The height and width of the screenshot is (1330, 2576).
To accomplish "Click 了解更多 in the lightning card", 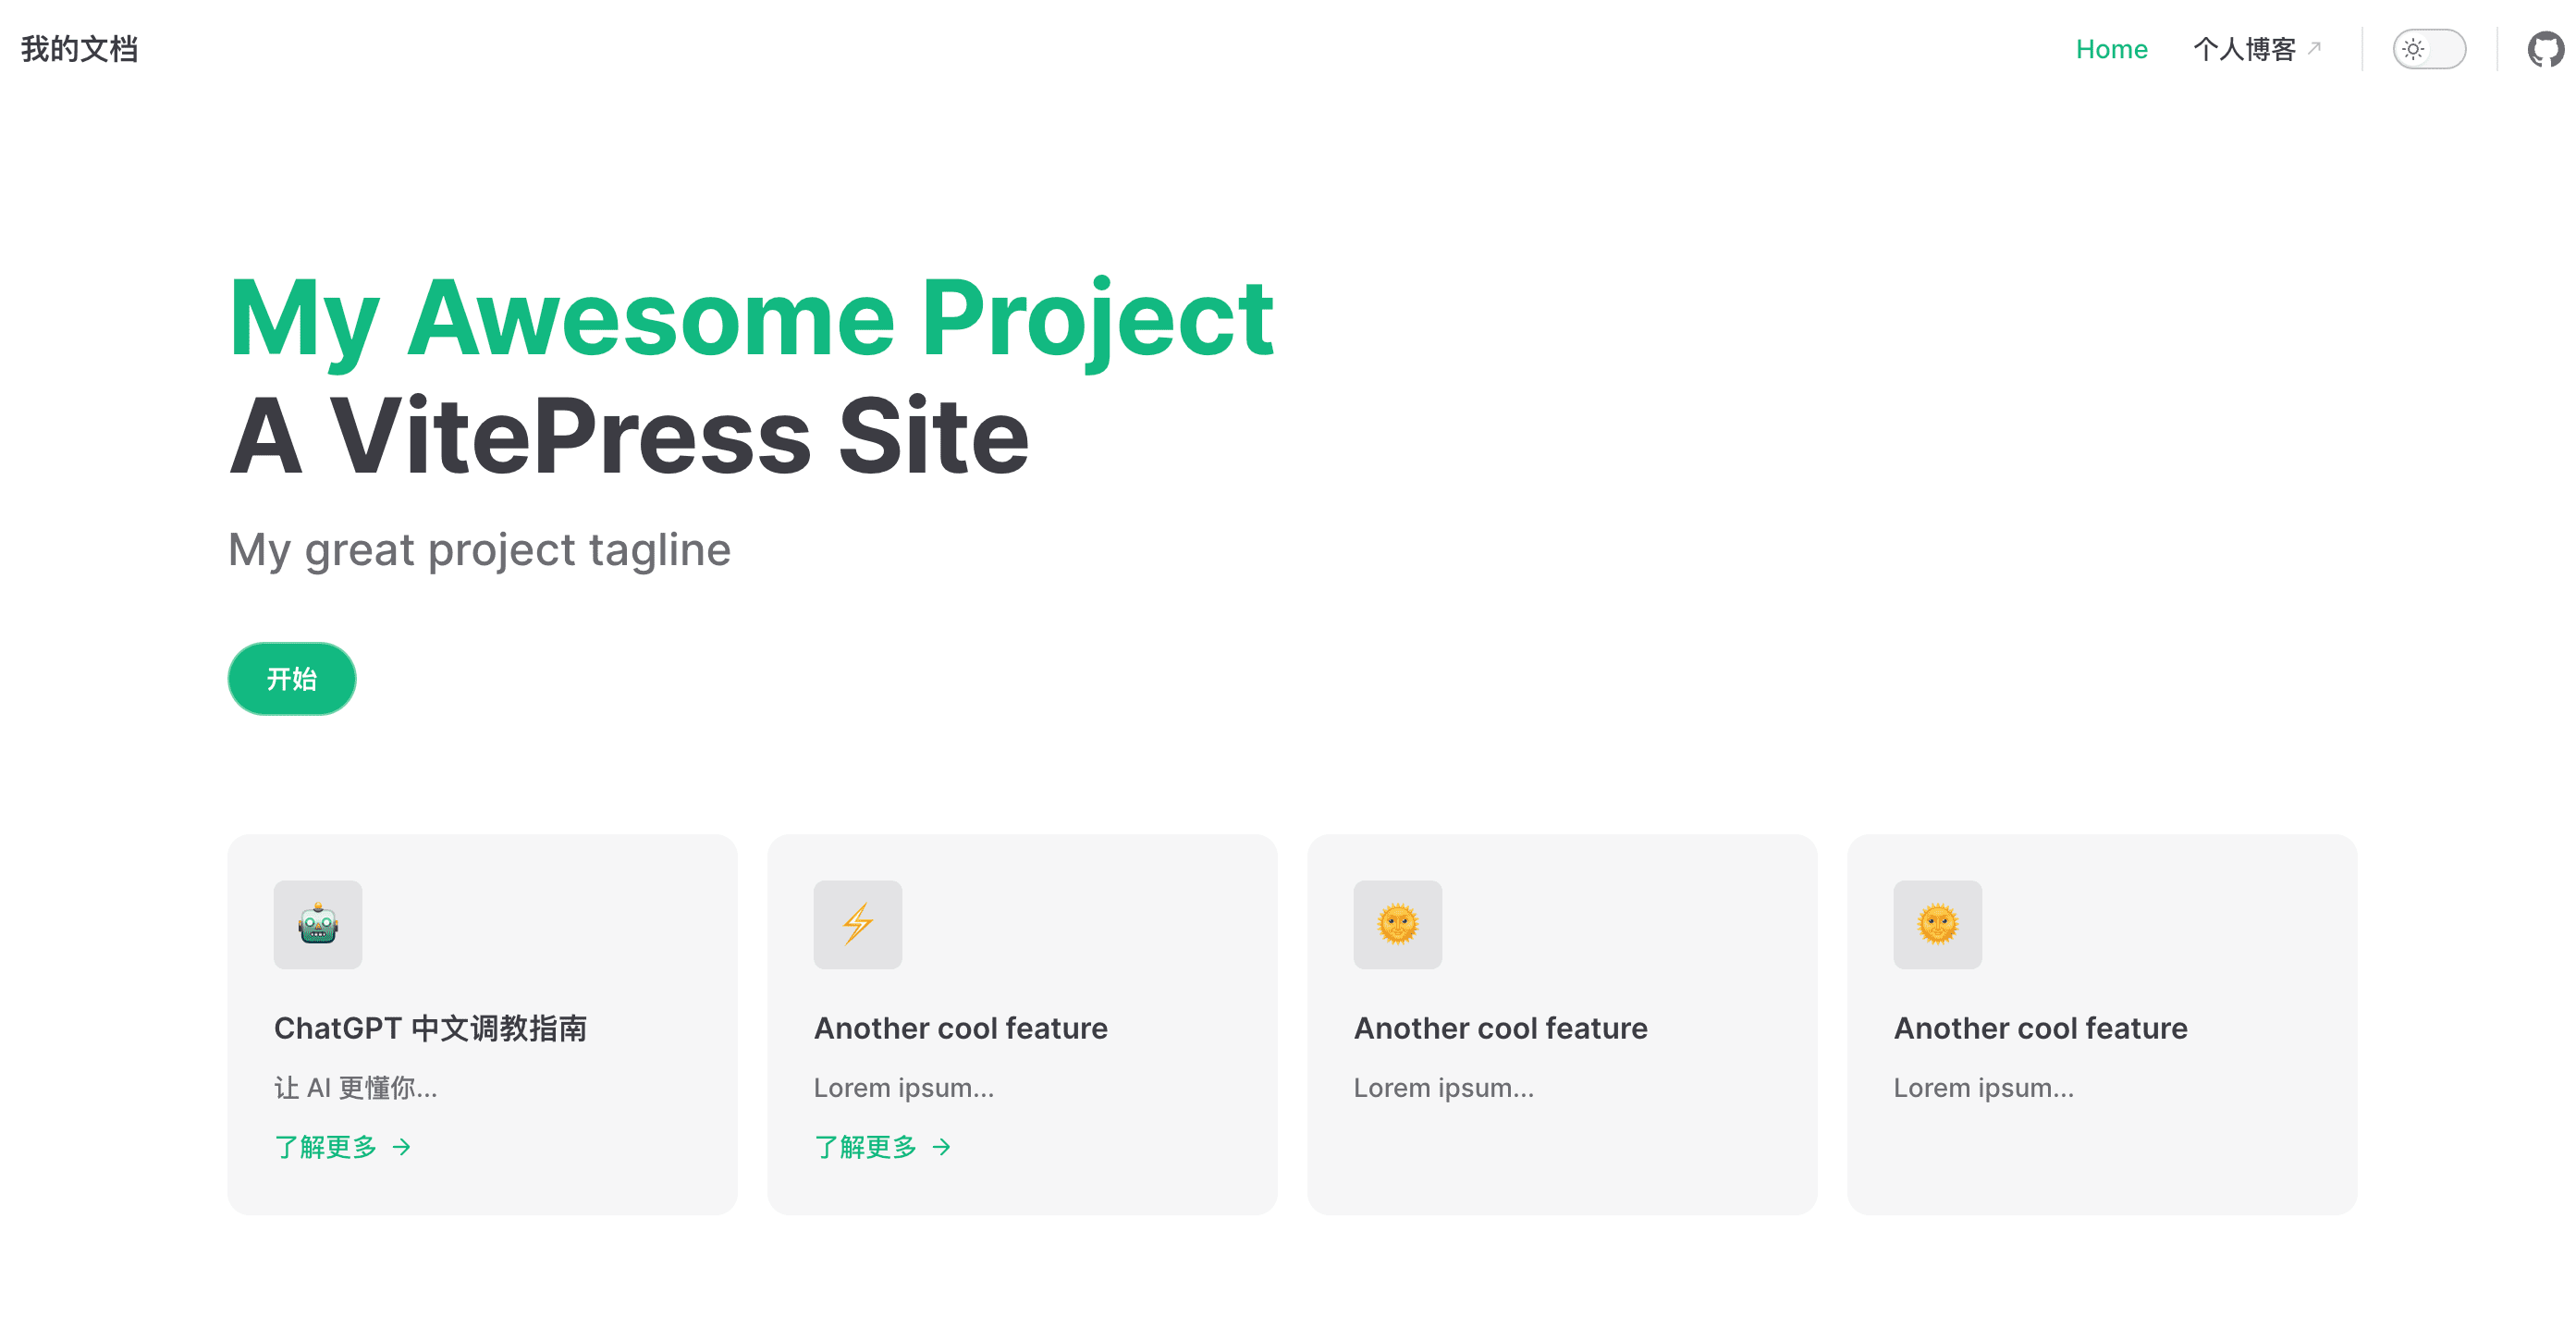I will tap(866, 1146).
